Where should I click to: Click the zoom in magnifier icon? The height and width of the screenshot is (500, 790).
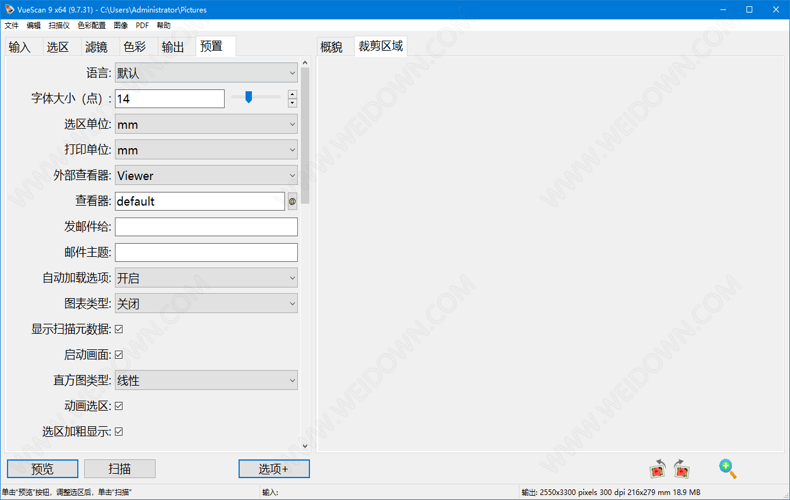click(x=727, y=468)
